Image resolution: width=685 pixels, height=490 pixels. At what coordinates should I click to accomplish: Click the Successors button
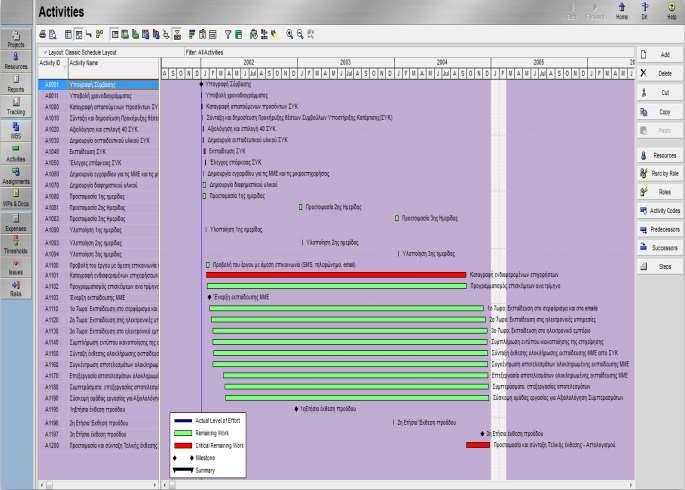pos(660,248)
